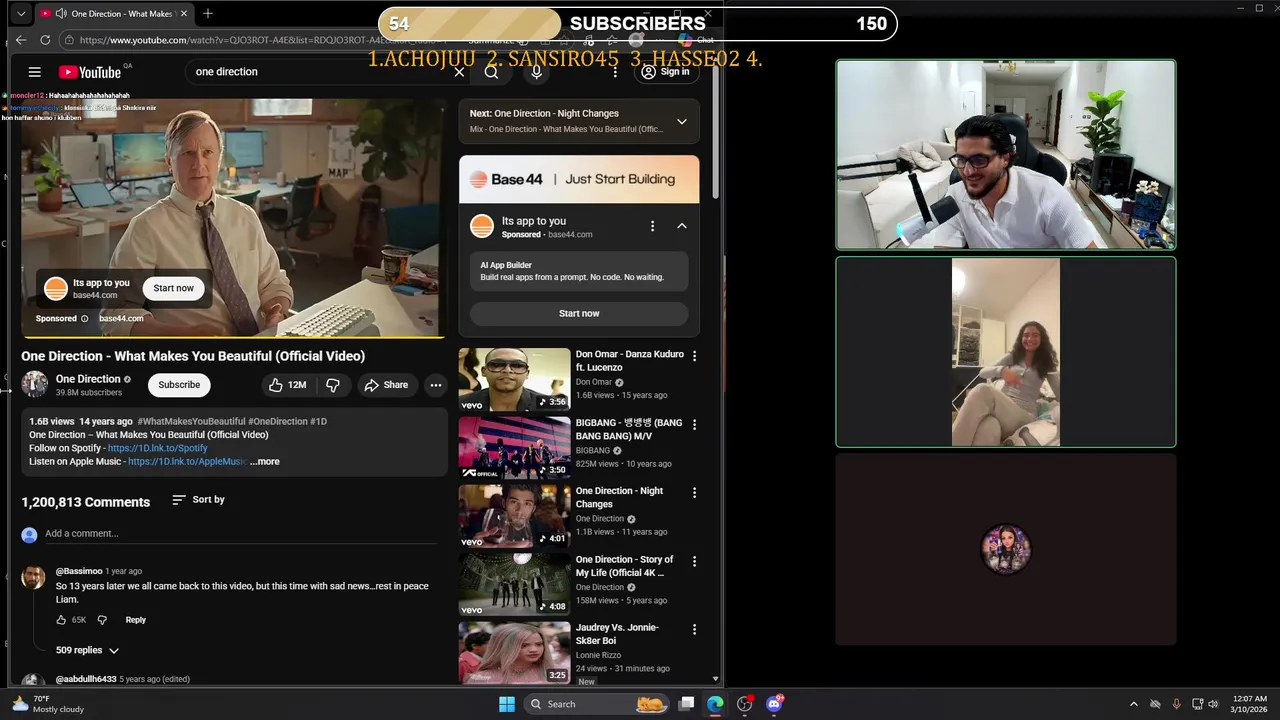The height and width of the screenshot is (720, 1280).
Task: Run search with the magnifier button
Action: click(x=491, y=72)
